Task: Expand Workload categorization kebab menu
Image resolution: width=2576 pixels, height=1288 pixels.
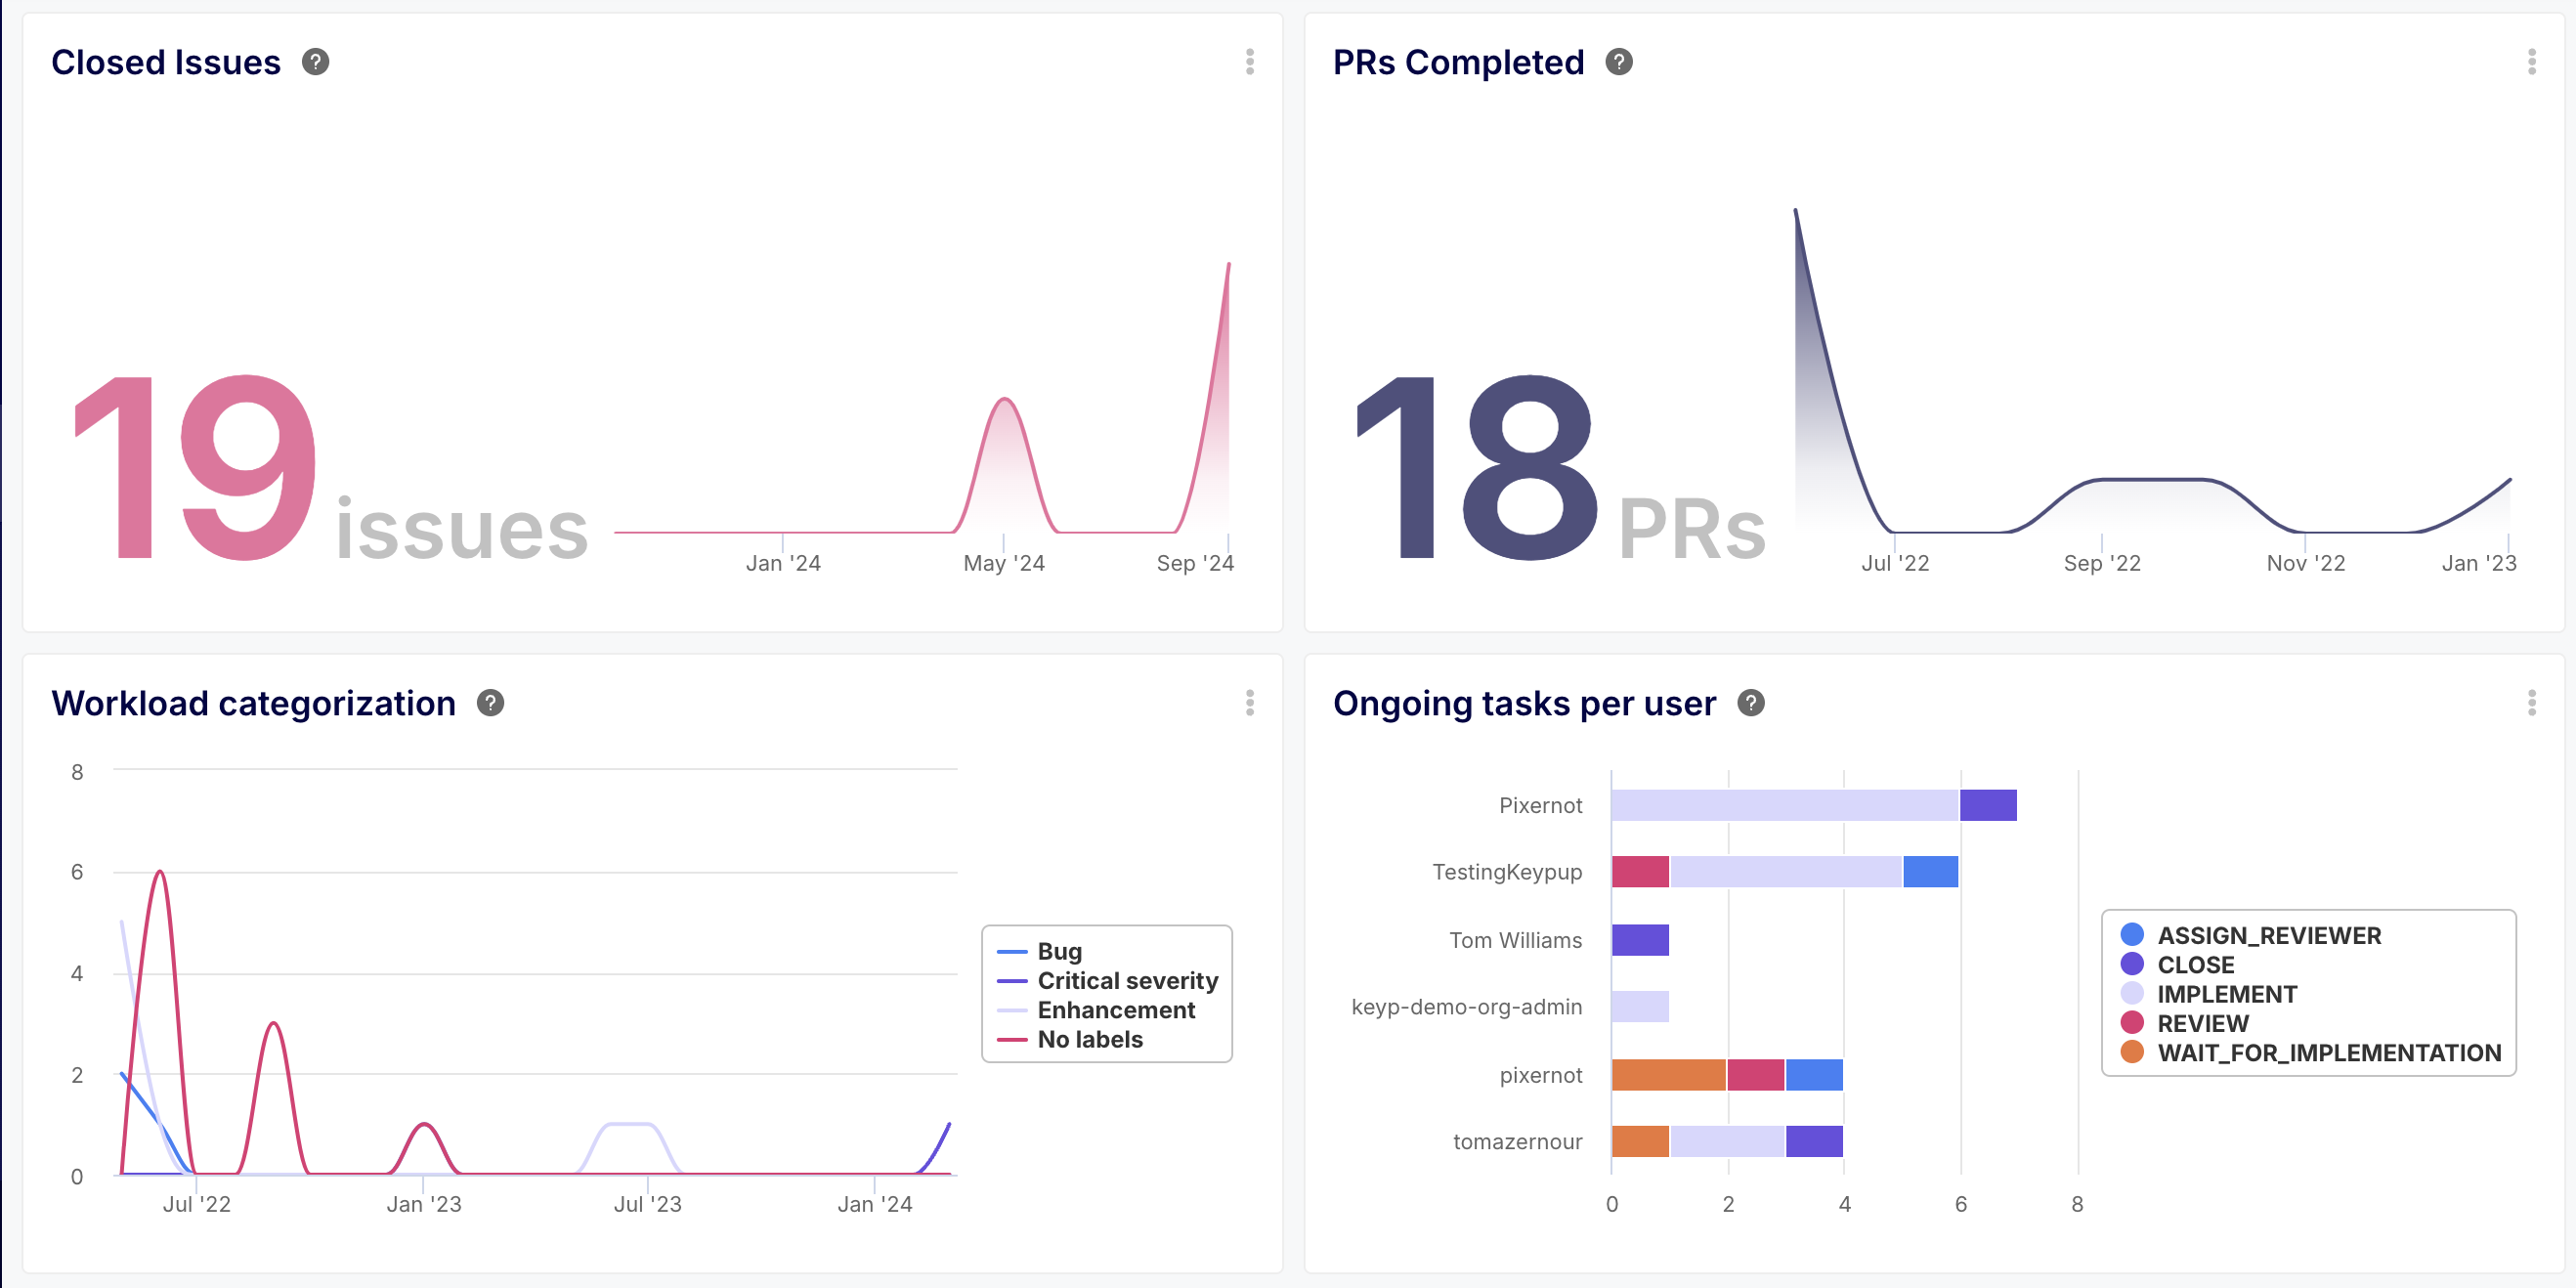Action: pyautogui.click(x=1250, y=703)
